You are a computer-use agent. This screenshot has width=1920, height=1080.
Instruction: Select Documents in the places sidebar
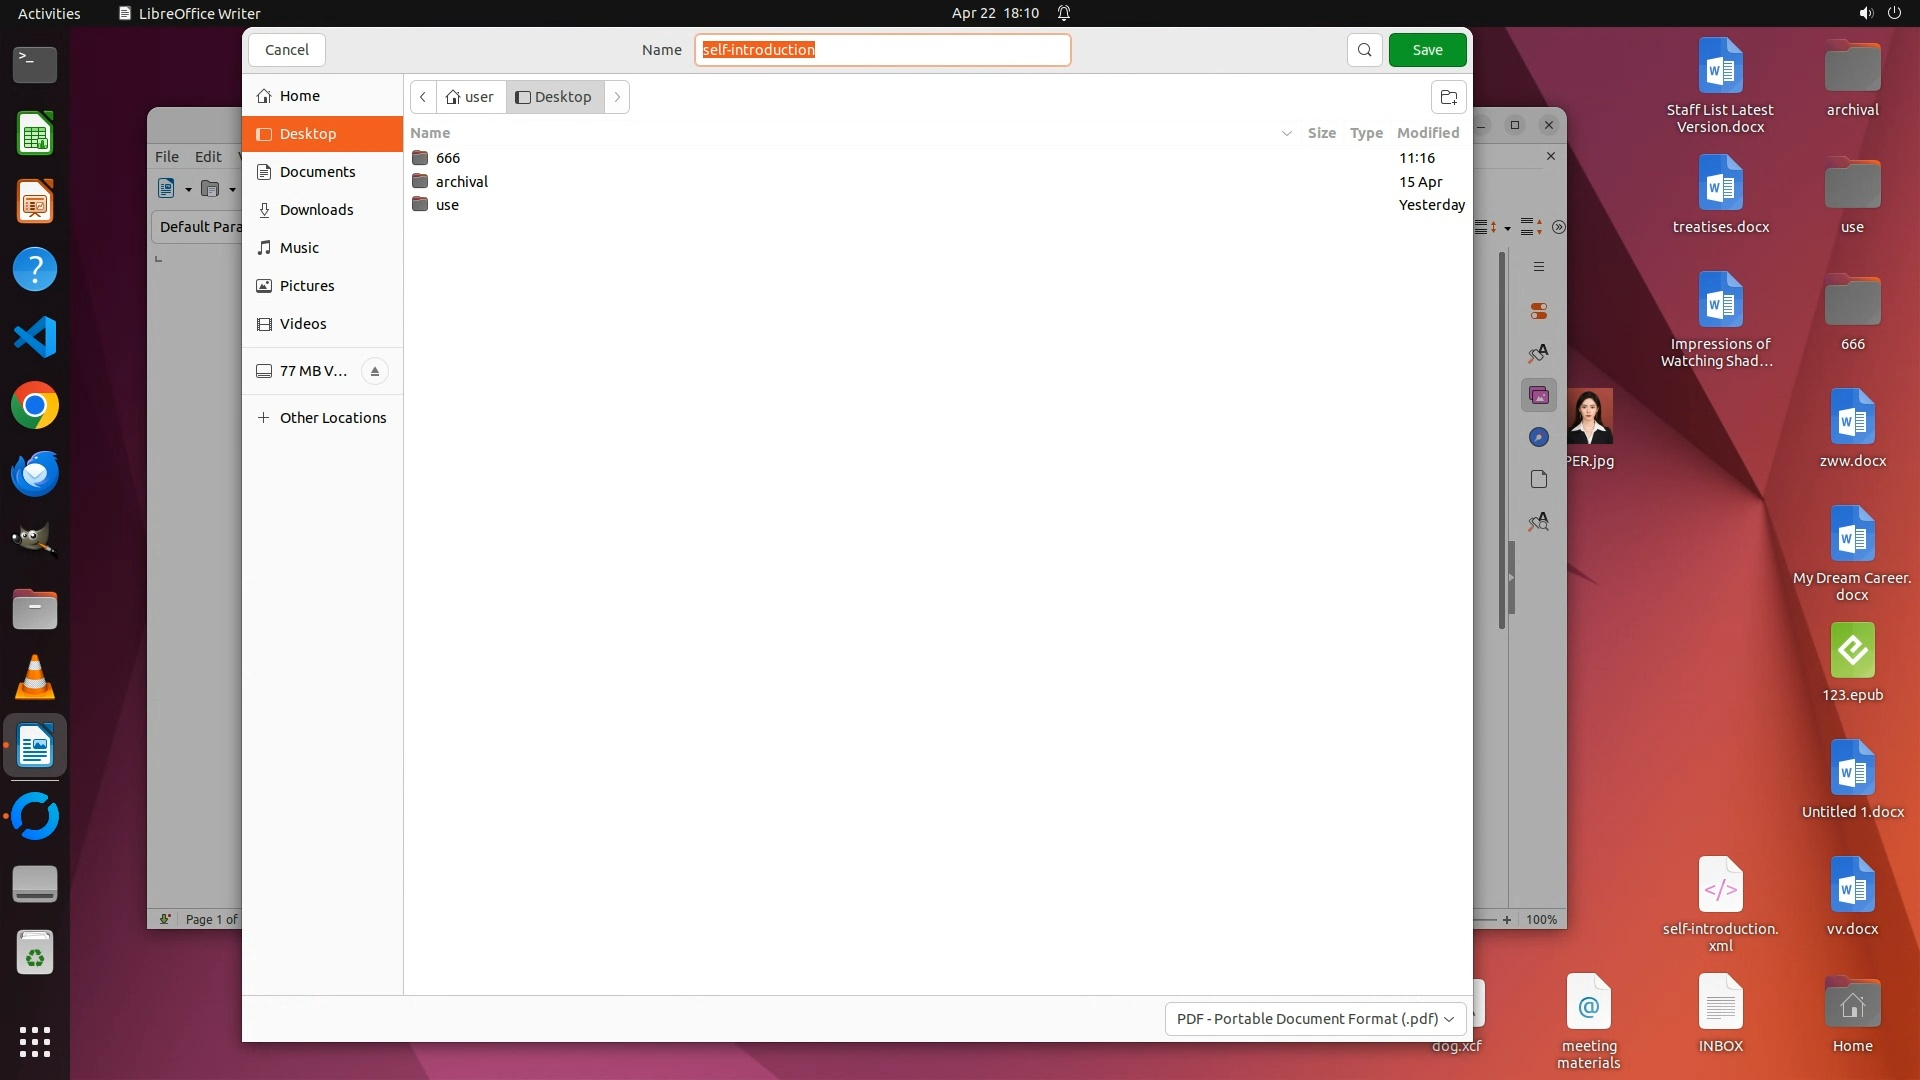point(317,172)
